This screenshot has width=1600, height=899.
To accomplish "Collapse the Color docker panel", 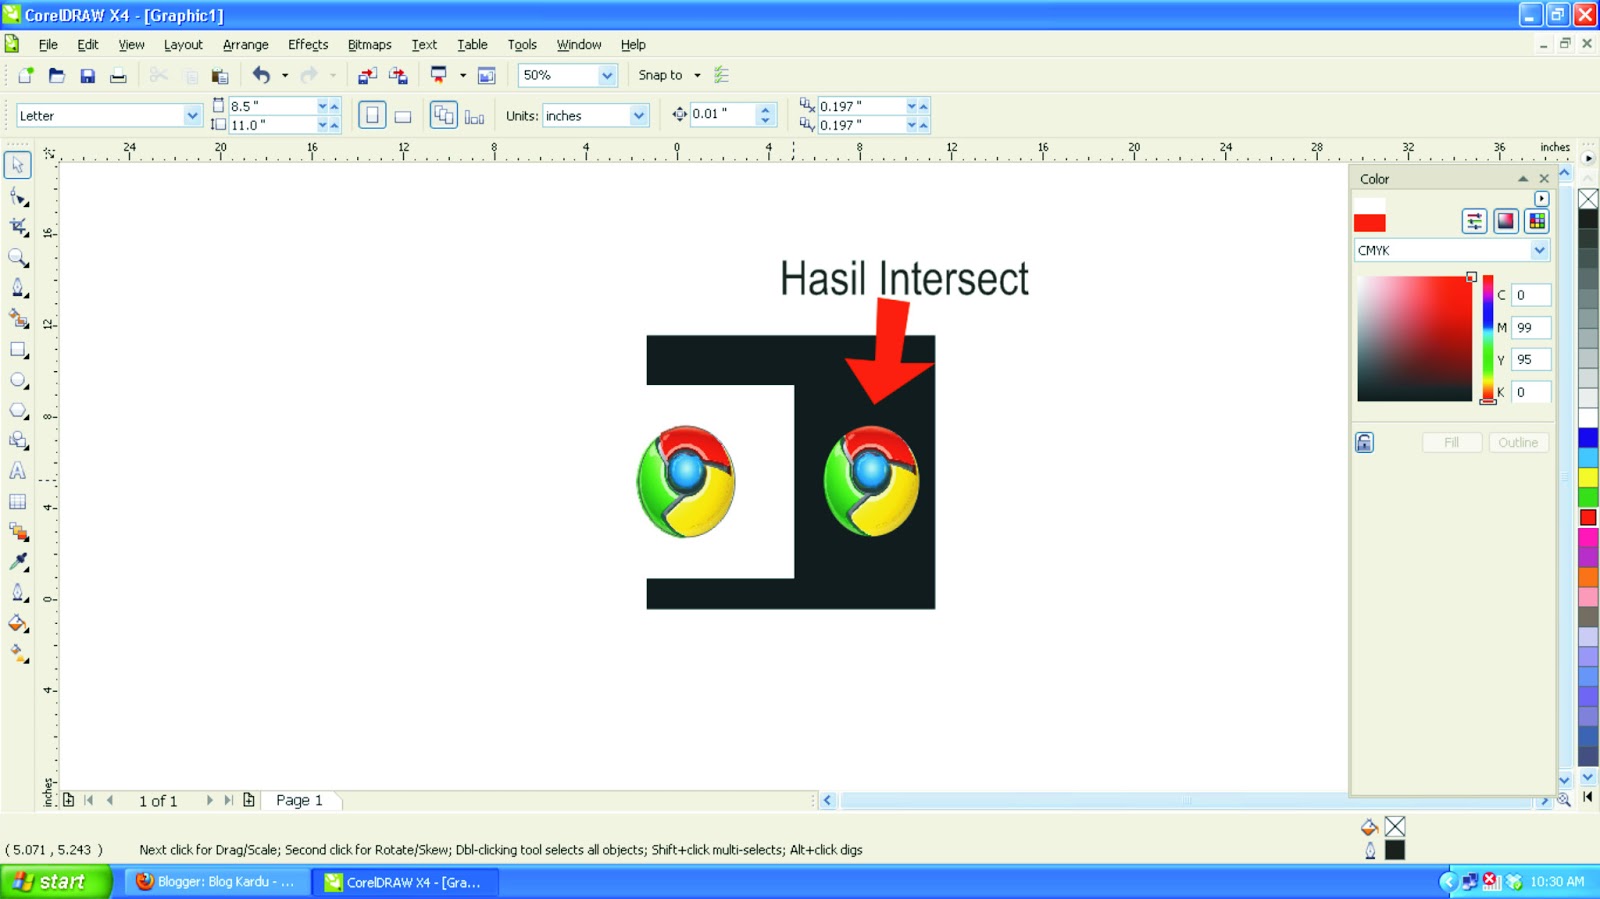I will click(x=1523, y=179).
